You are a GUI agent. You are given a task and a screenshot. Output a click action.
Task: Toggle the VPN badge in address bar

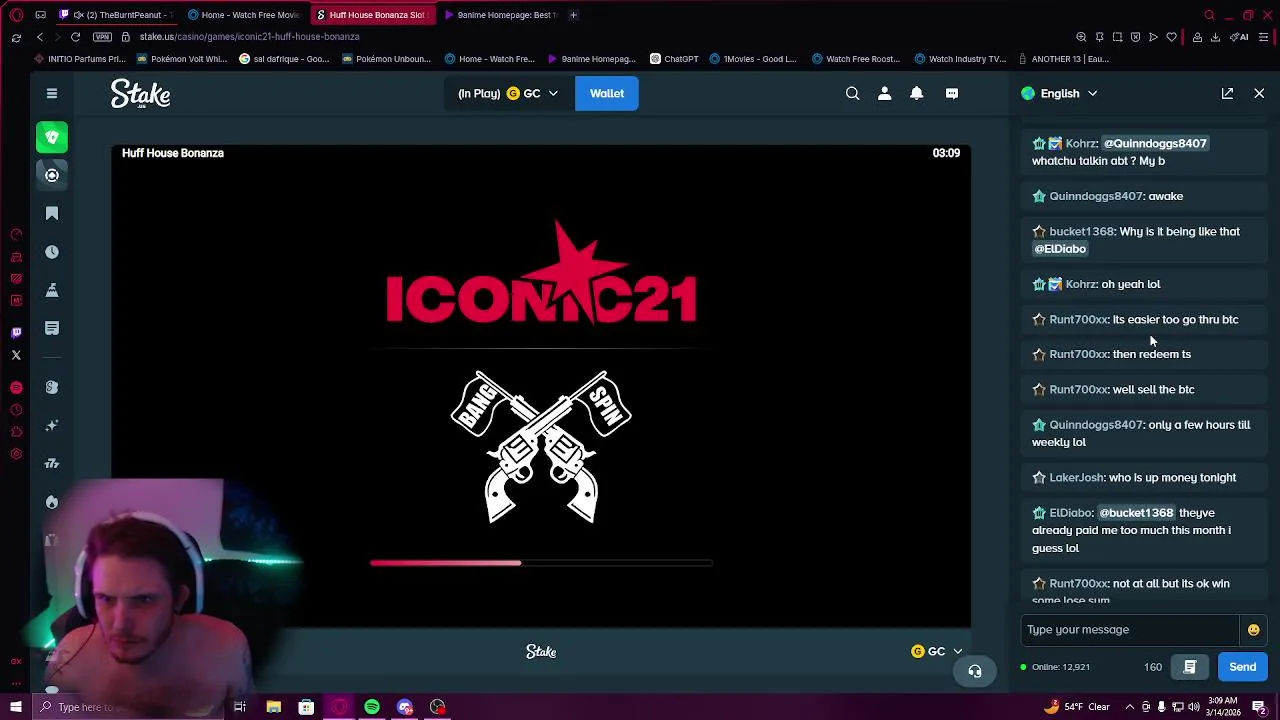pos(102,37)
